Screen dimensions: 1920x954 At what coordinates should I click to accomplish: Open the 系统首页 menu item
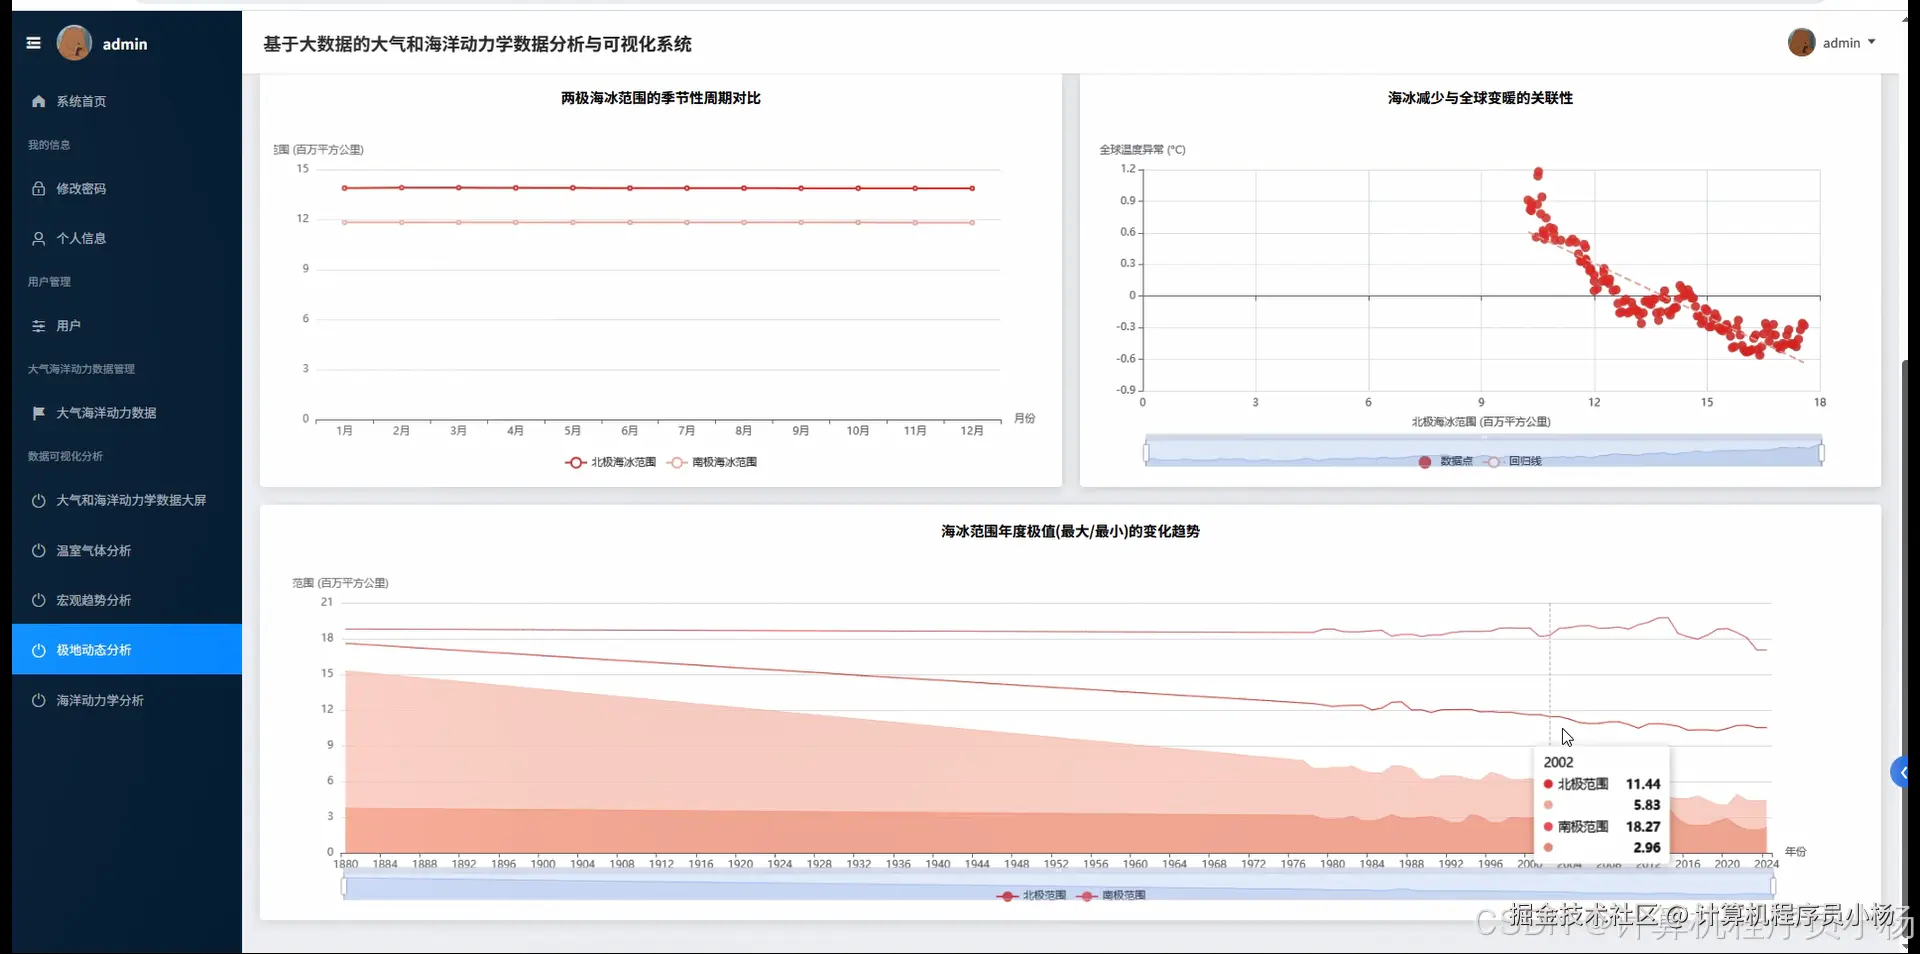127,101
